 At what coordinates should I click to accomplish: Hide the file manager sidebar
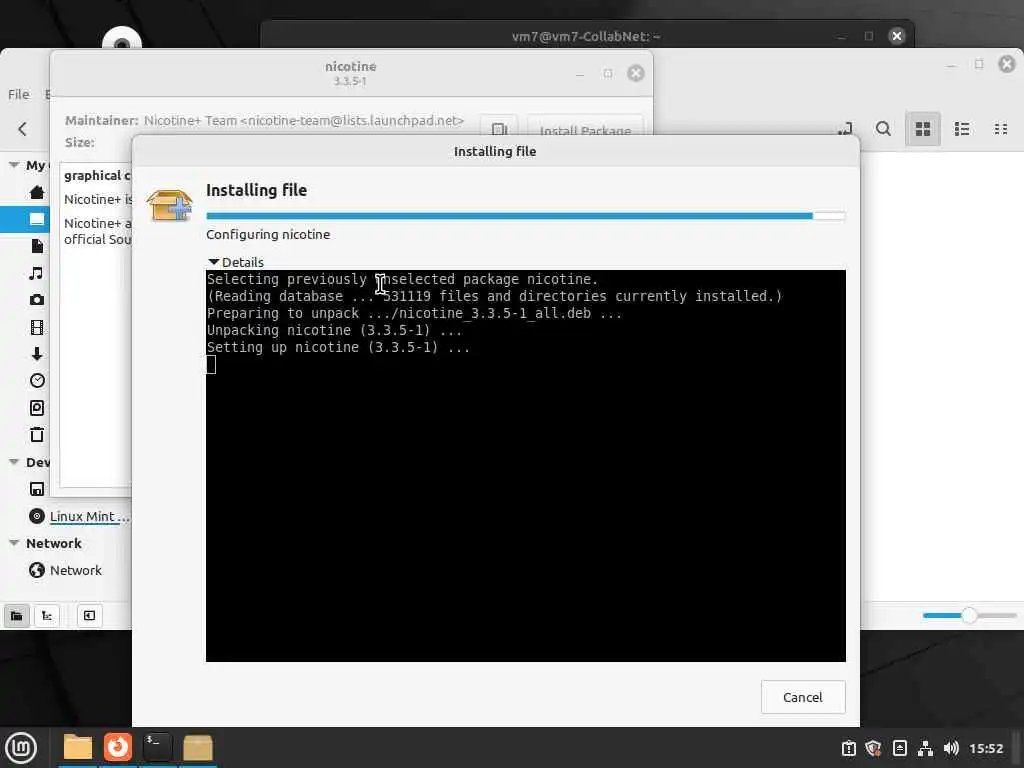click(89, 616)
